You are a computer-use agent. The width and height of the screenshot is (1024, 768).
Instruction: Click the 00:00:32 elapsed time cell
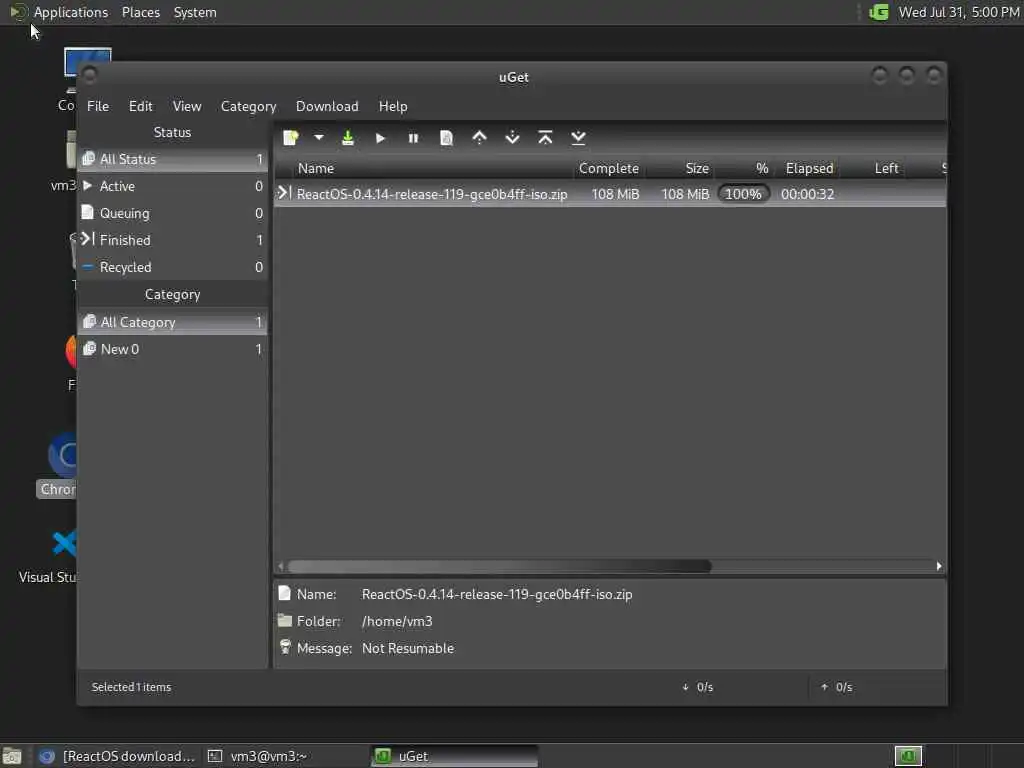(x=807, y=194)
